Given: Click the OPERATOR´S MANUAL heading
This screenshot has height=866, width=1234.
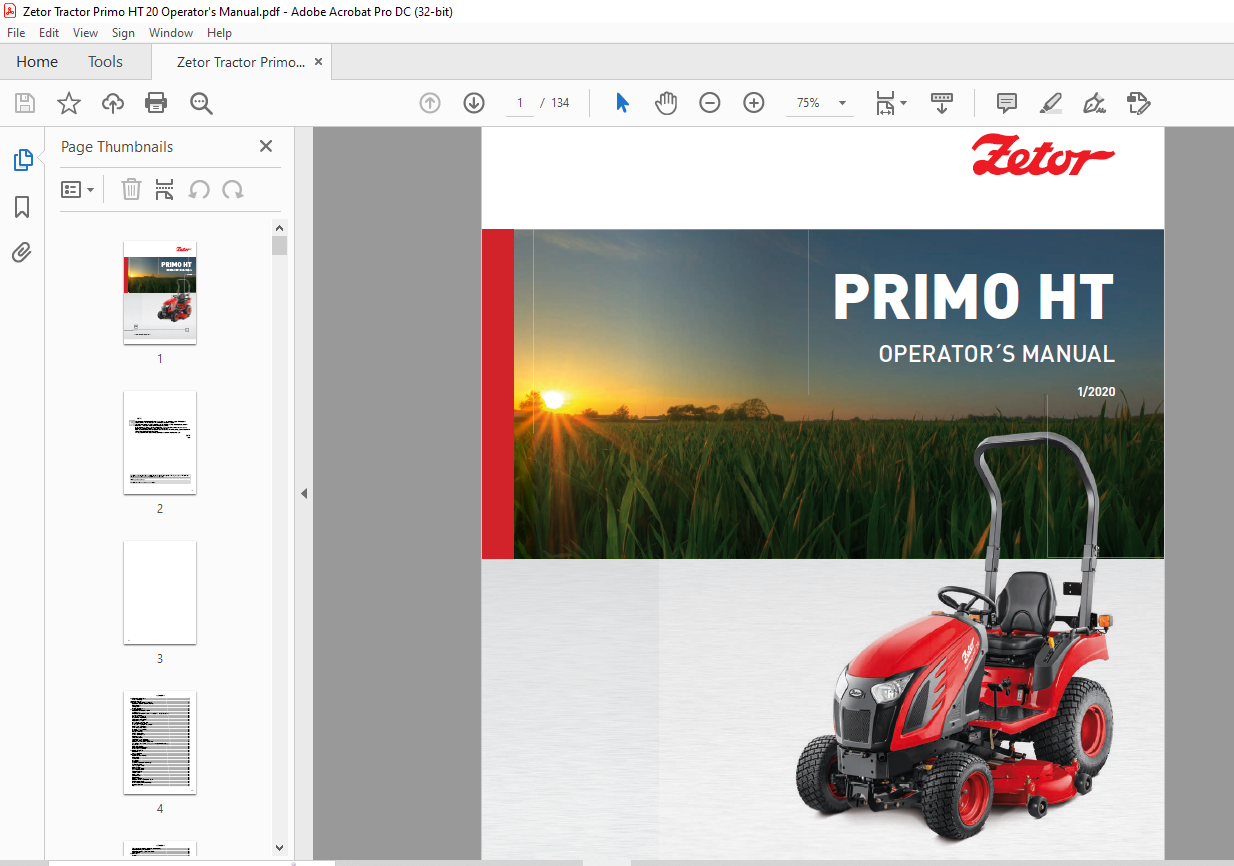Looking at the screenshot, I should click(997, 354).
